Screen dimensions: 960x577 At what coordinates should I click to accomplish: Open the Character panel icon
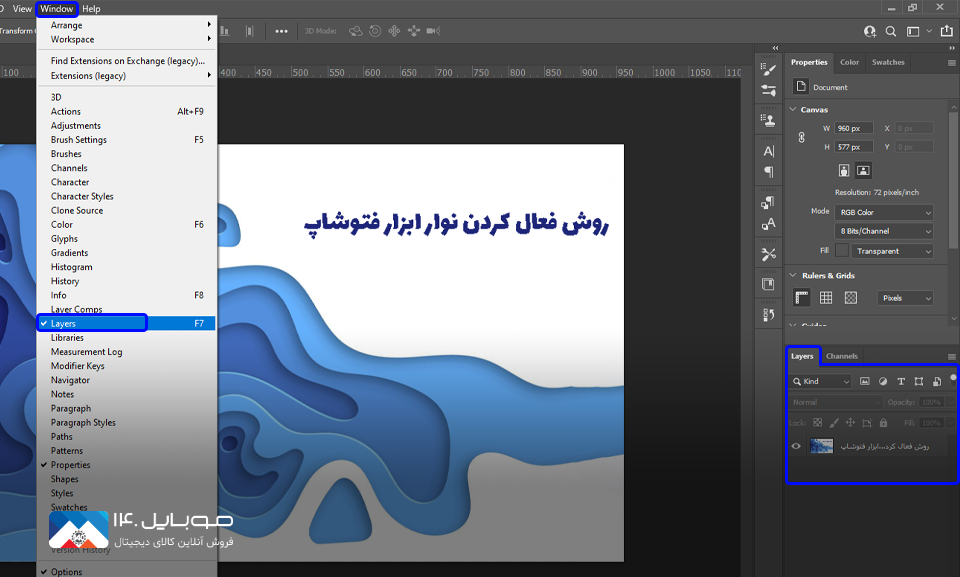click(768, 151)
